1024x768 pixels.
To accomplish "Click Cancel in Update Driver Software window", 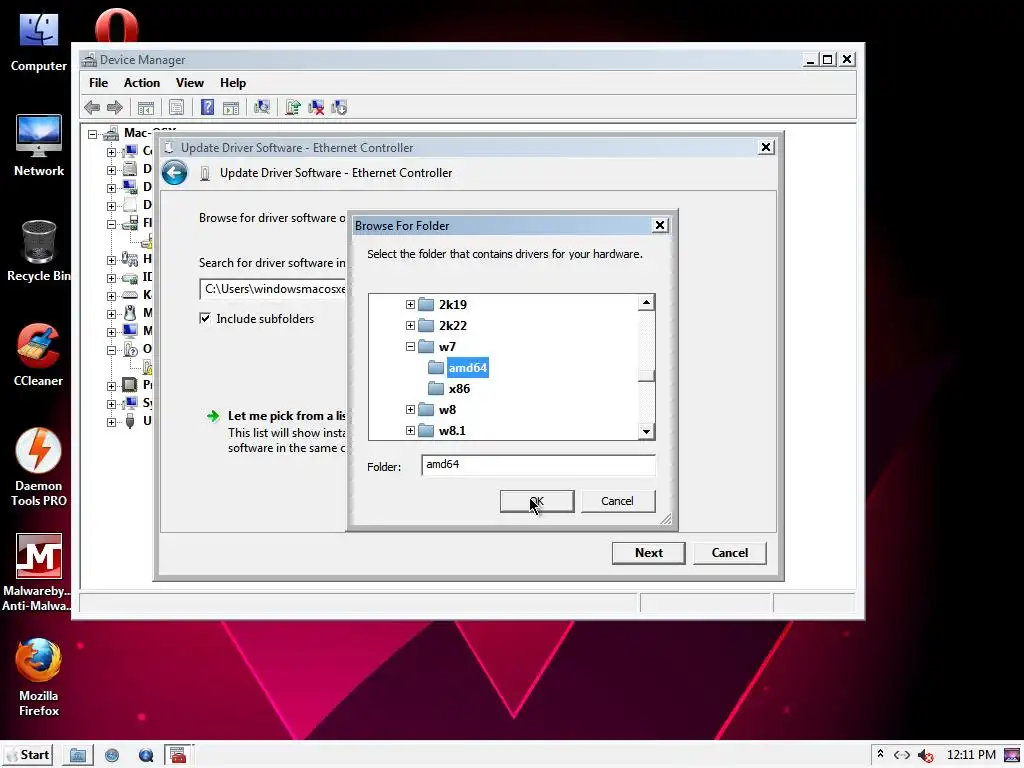I will [729, 552].
